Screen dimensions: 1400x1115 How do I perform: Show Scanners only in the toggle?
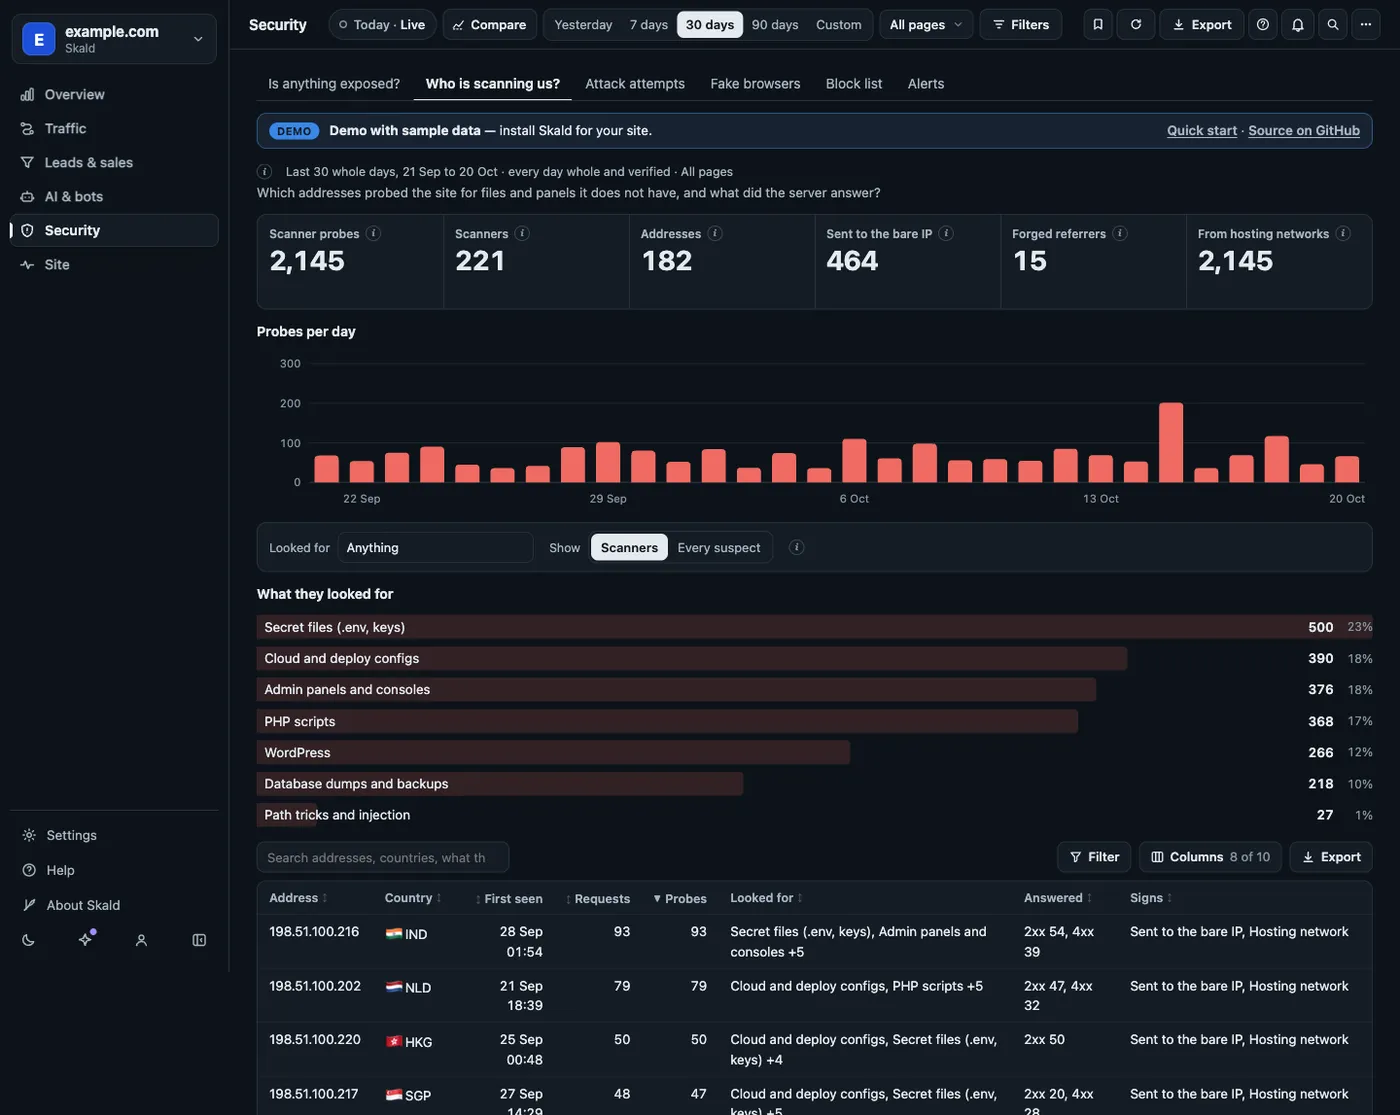[x=629, y=547]
